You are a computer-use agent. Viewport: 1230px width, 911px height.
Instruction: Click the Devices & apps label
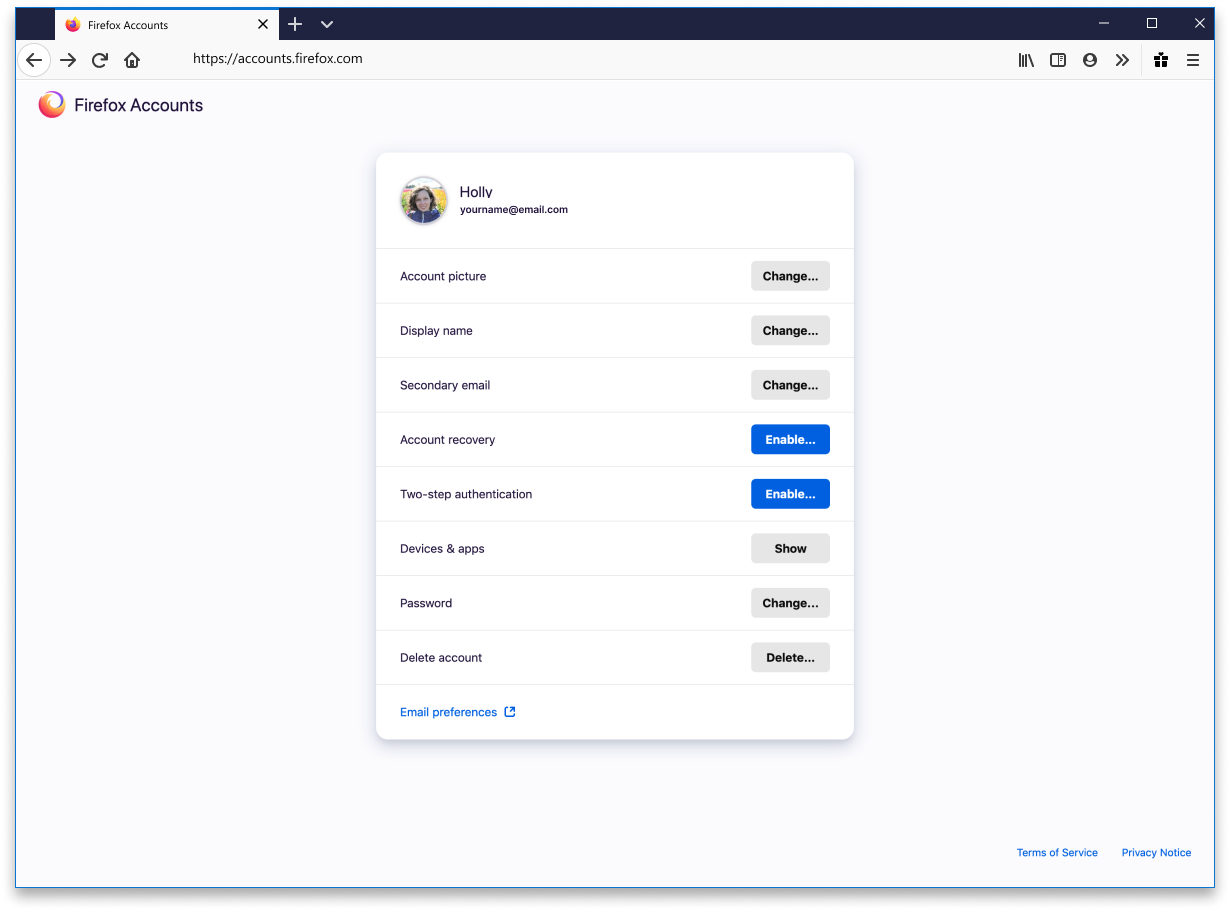tap(442, 549)
